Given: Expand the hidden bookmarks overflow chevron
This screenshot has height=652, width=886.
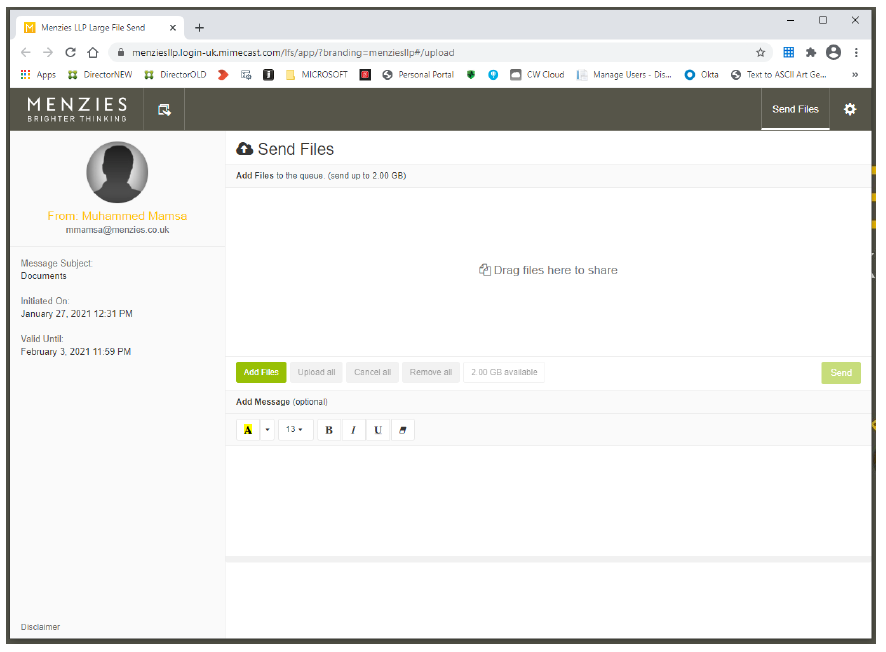Looking at the screenshot, I should tap(855, 74).
